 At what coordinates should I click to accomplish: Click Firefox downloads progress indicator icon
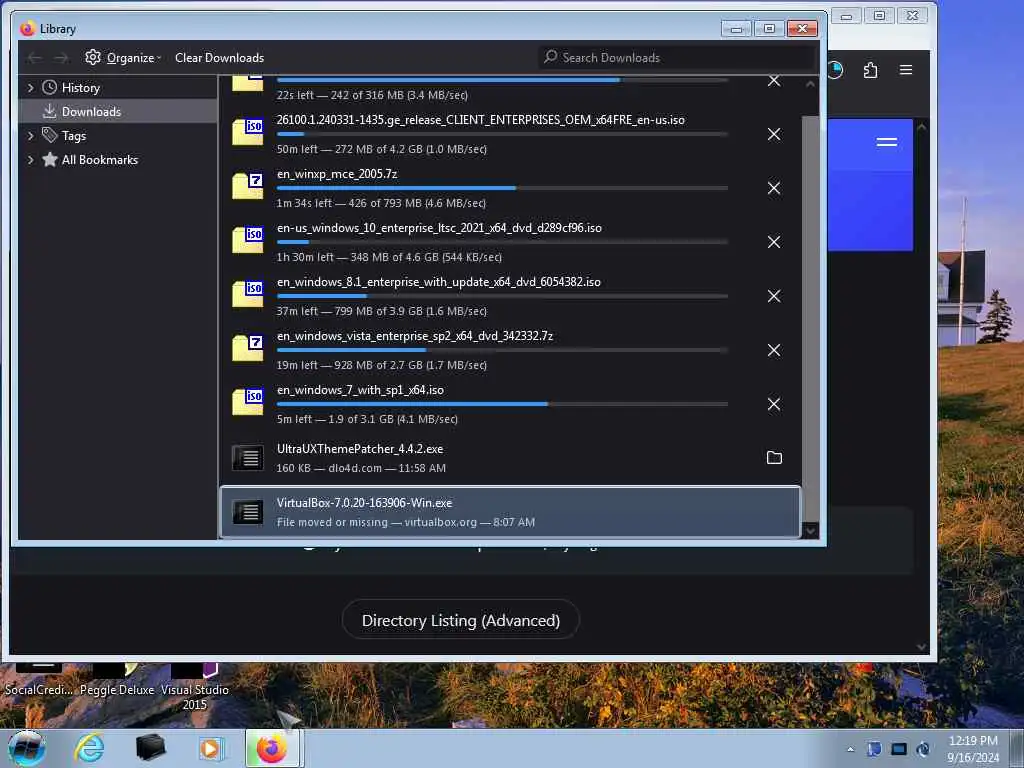pyautogui.click(x=835, y=70)
